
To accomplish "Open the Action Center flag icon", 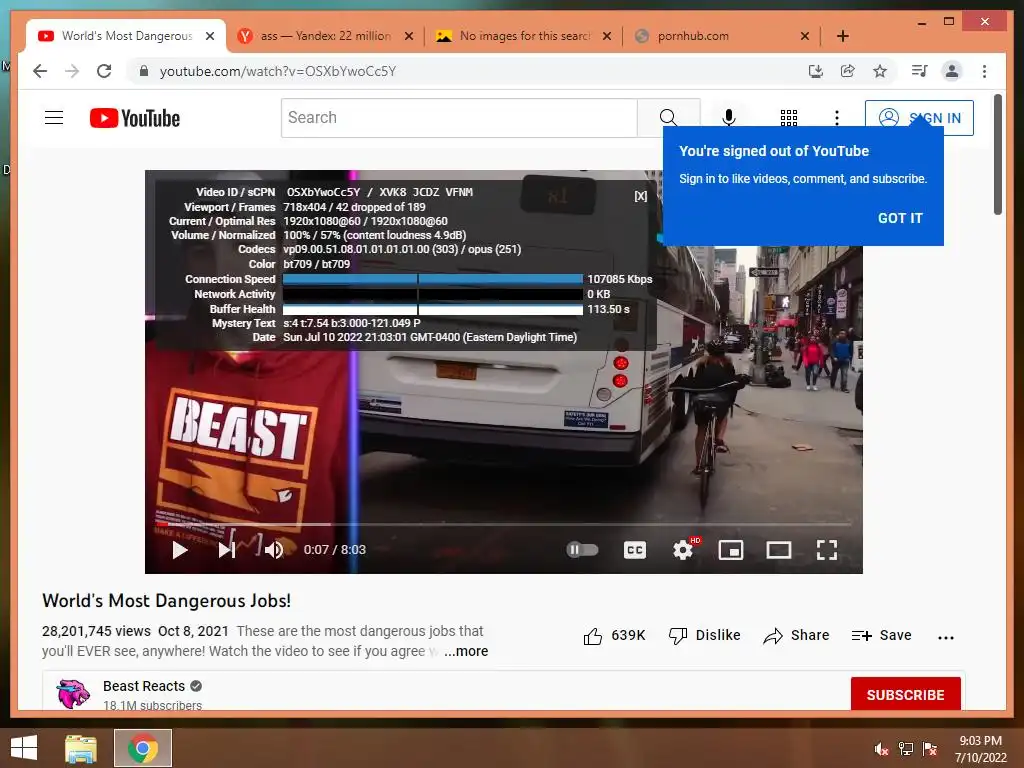I will [930, 749].
